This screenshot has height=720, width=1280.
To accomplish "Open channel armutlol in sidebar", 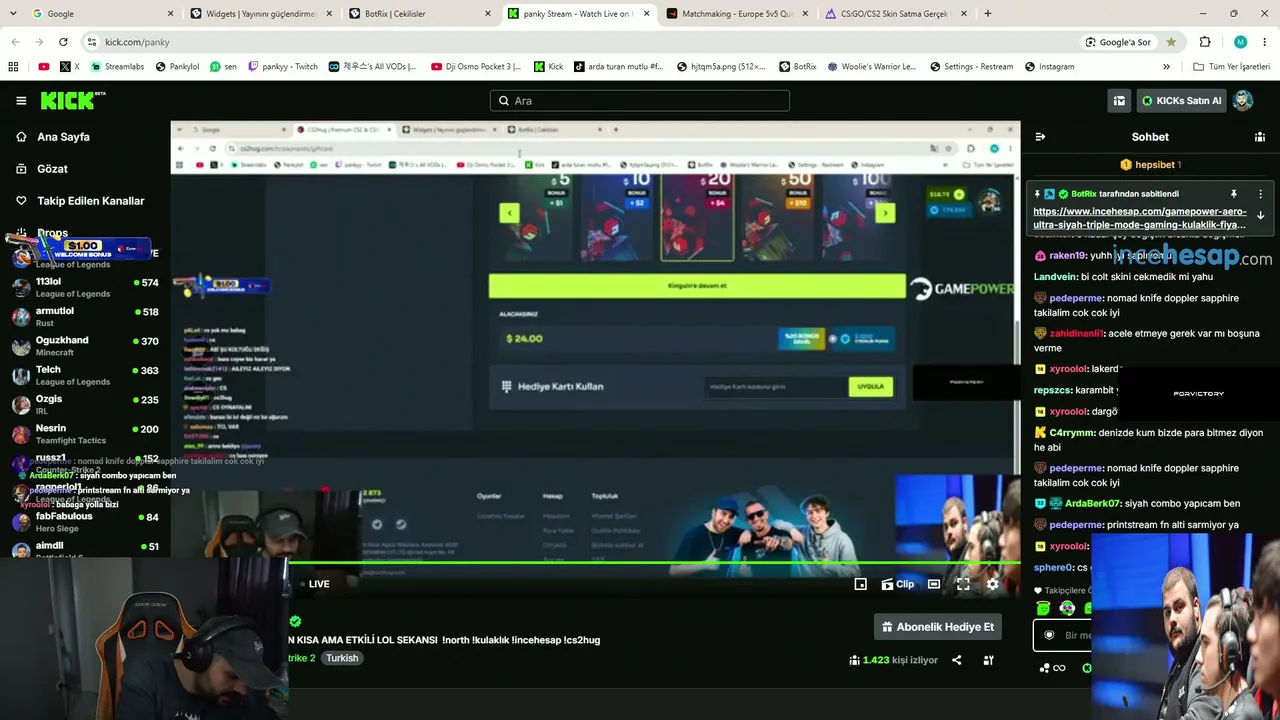I will [x=85, y=316].
